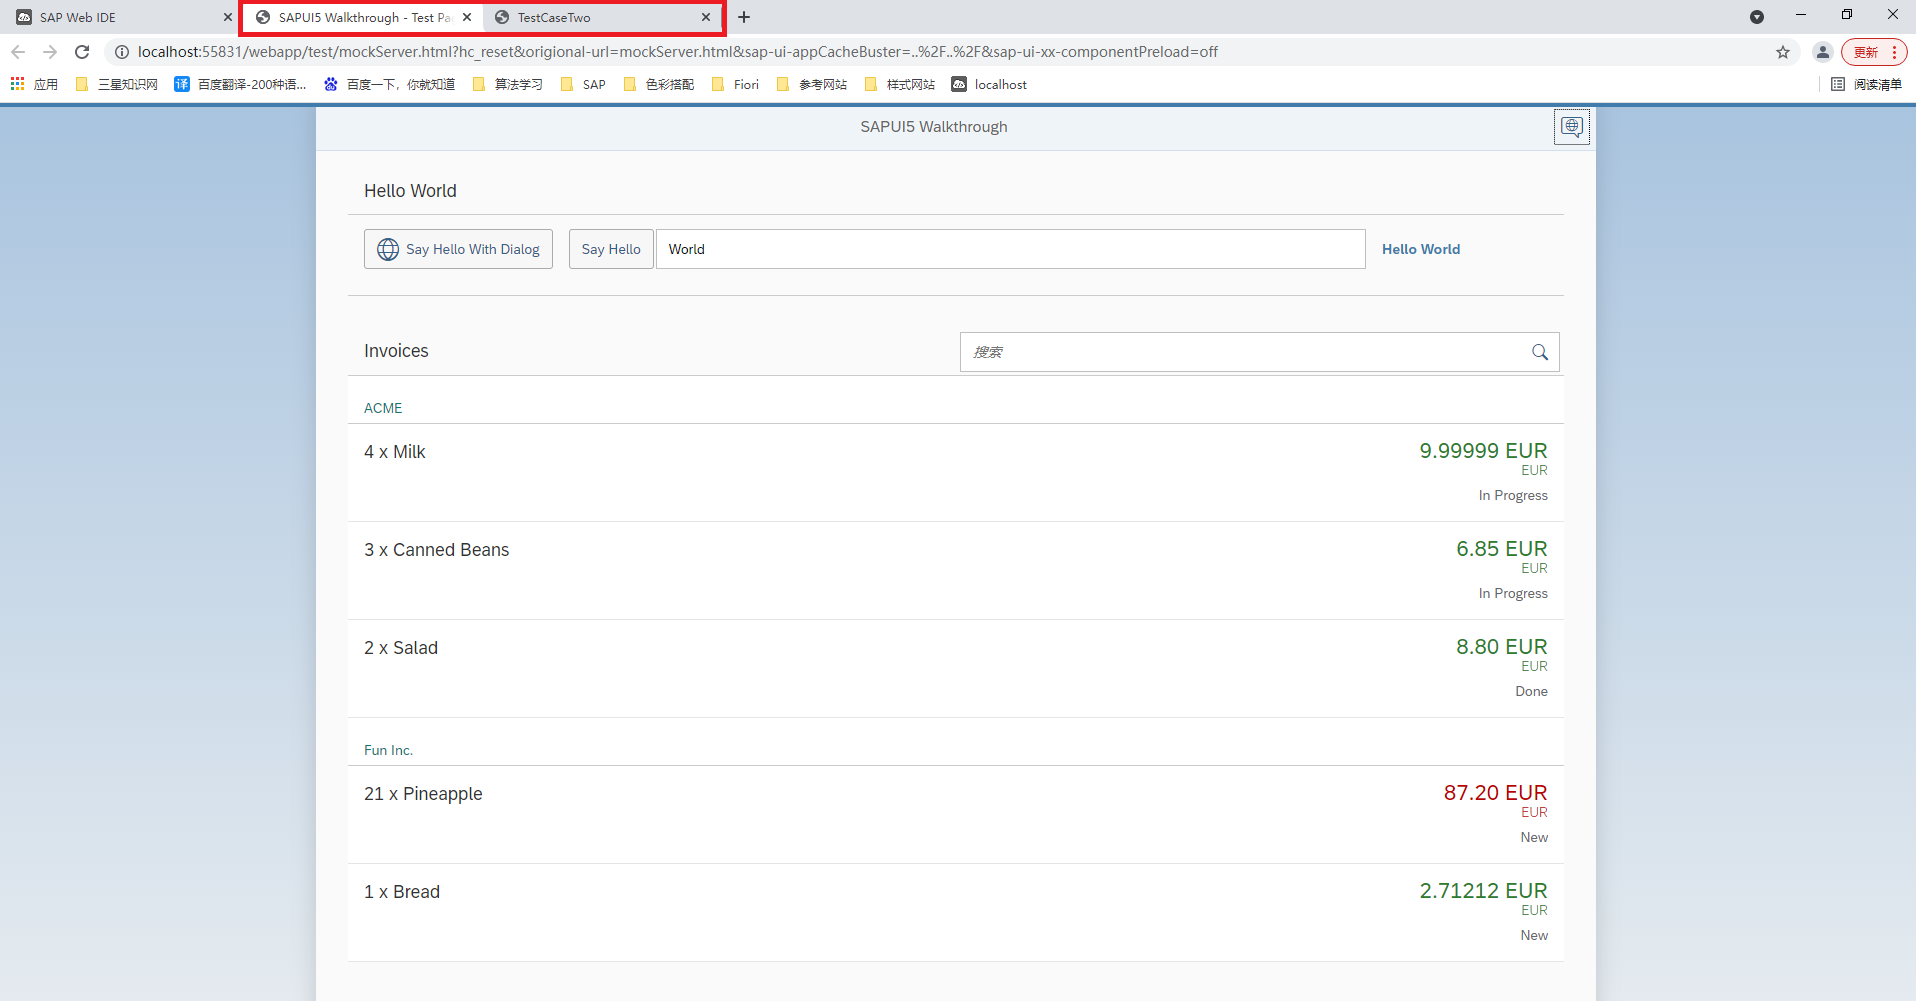Click the Chrome update button
Screen dimensions: 1916x1001
pyautogui.click(x=1874, y=52)
